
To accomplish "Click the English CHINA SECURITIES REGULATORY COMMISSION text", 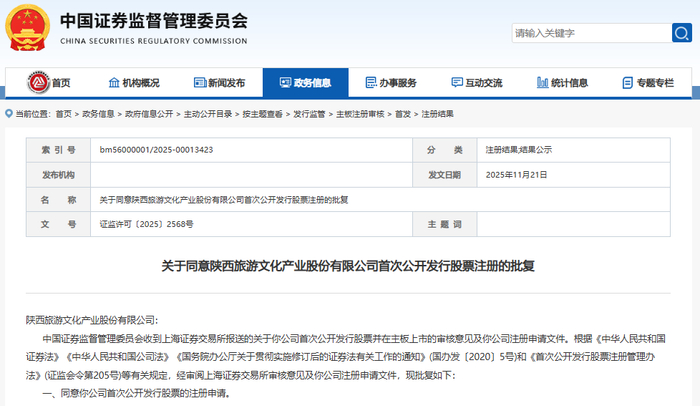I will click(x=154, y=41).
